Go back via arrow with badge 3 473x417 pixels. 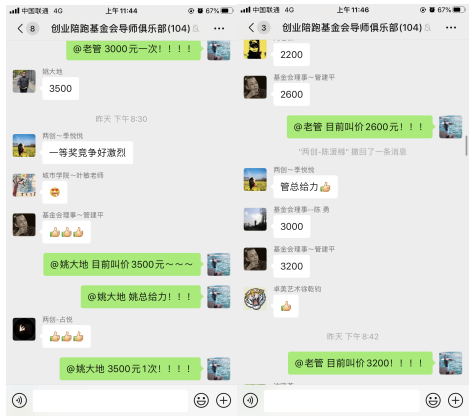coord(259,28)
